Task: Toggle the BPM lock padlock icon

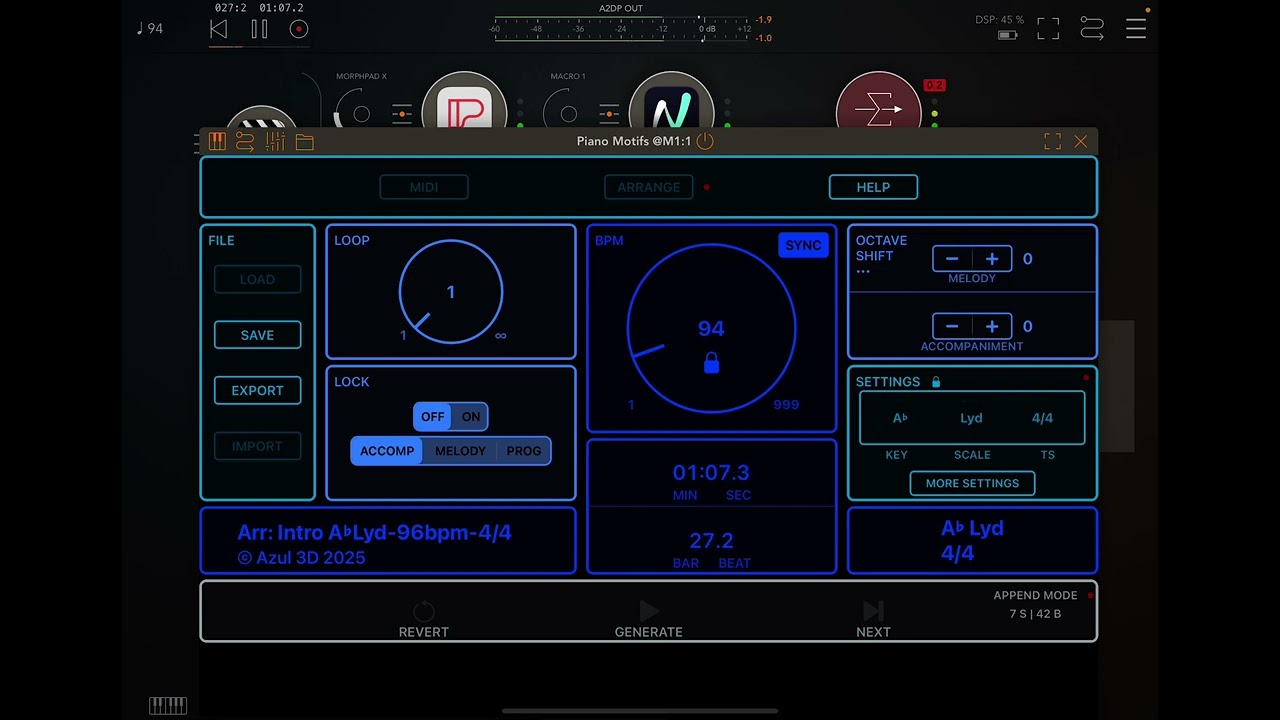Action: [x=711, y=363]
